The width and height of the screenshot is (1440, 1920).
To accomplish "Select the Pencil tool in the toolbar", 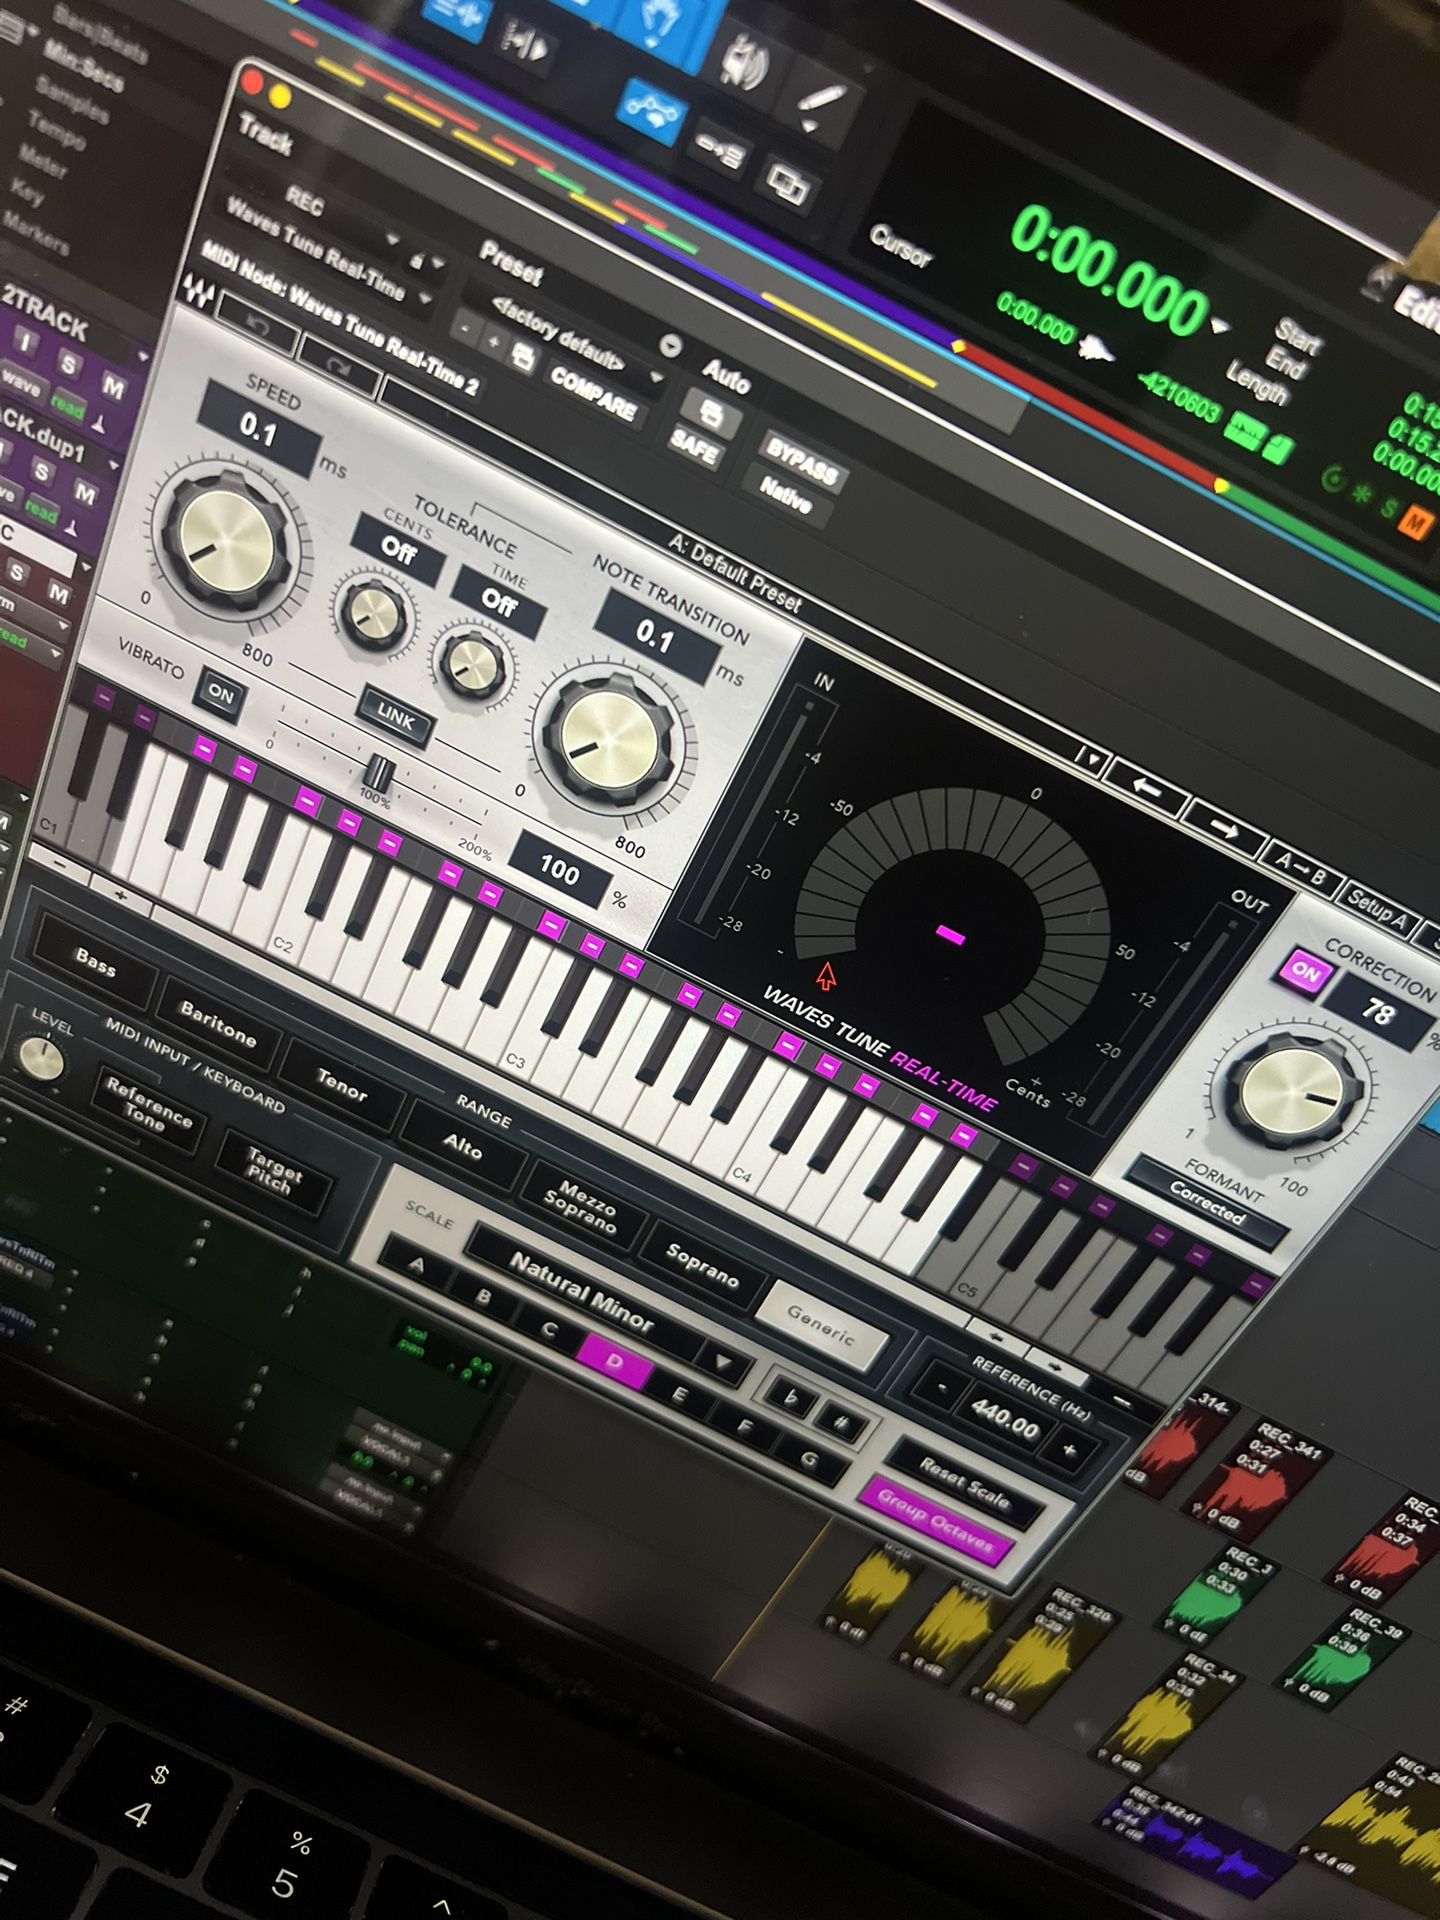I will [823, 104].
